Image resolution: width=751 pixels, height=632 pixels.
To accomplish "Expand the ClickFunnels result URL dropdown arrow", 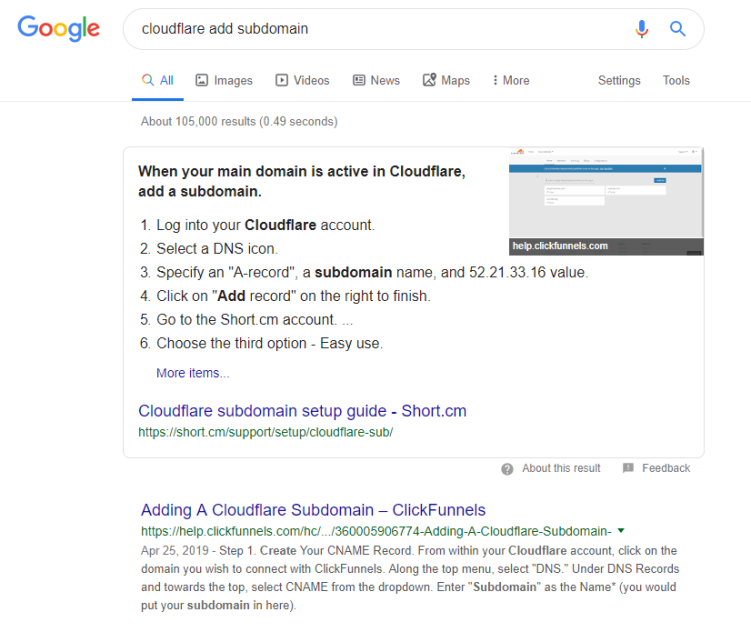I will point(621,530).
